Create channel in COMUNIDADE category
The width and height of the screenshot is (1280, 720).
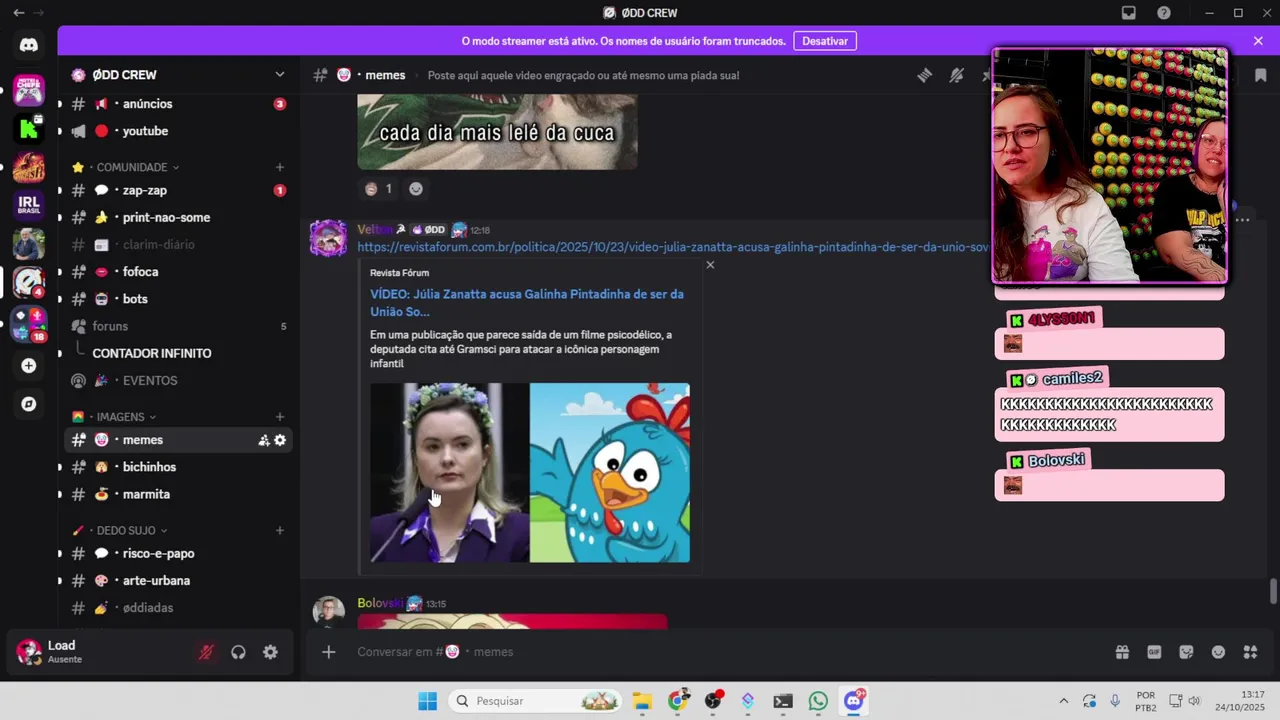coord(280,167)
